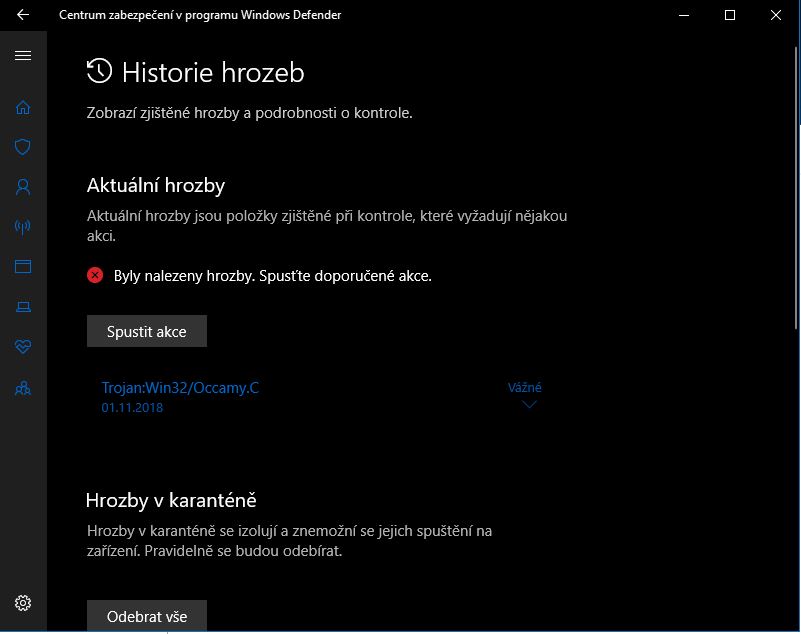Click the Spustit akce button
Image resolution: width=801 pixels, height=634 pixels.
click(x=147, y=331)
